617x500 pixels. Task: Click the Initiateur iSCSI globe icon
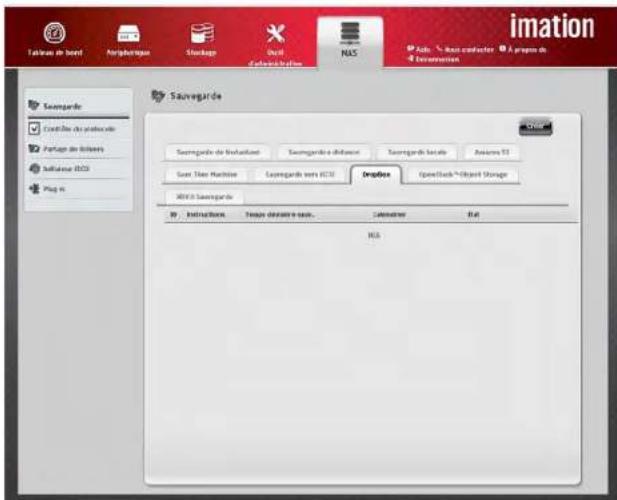(x=35, y=169)
